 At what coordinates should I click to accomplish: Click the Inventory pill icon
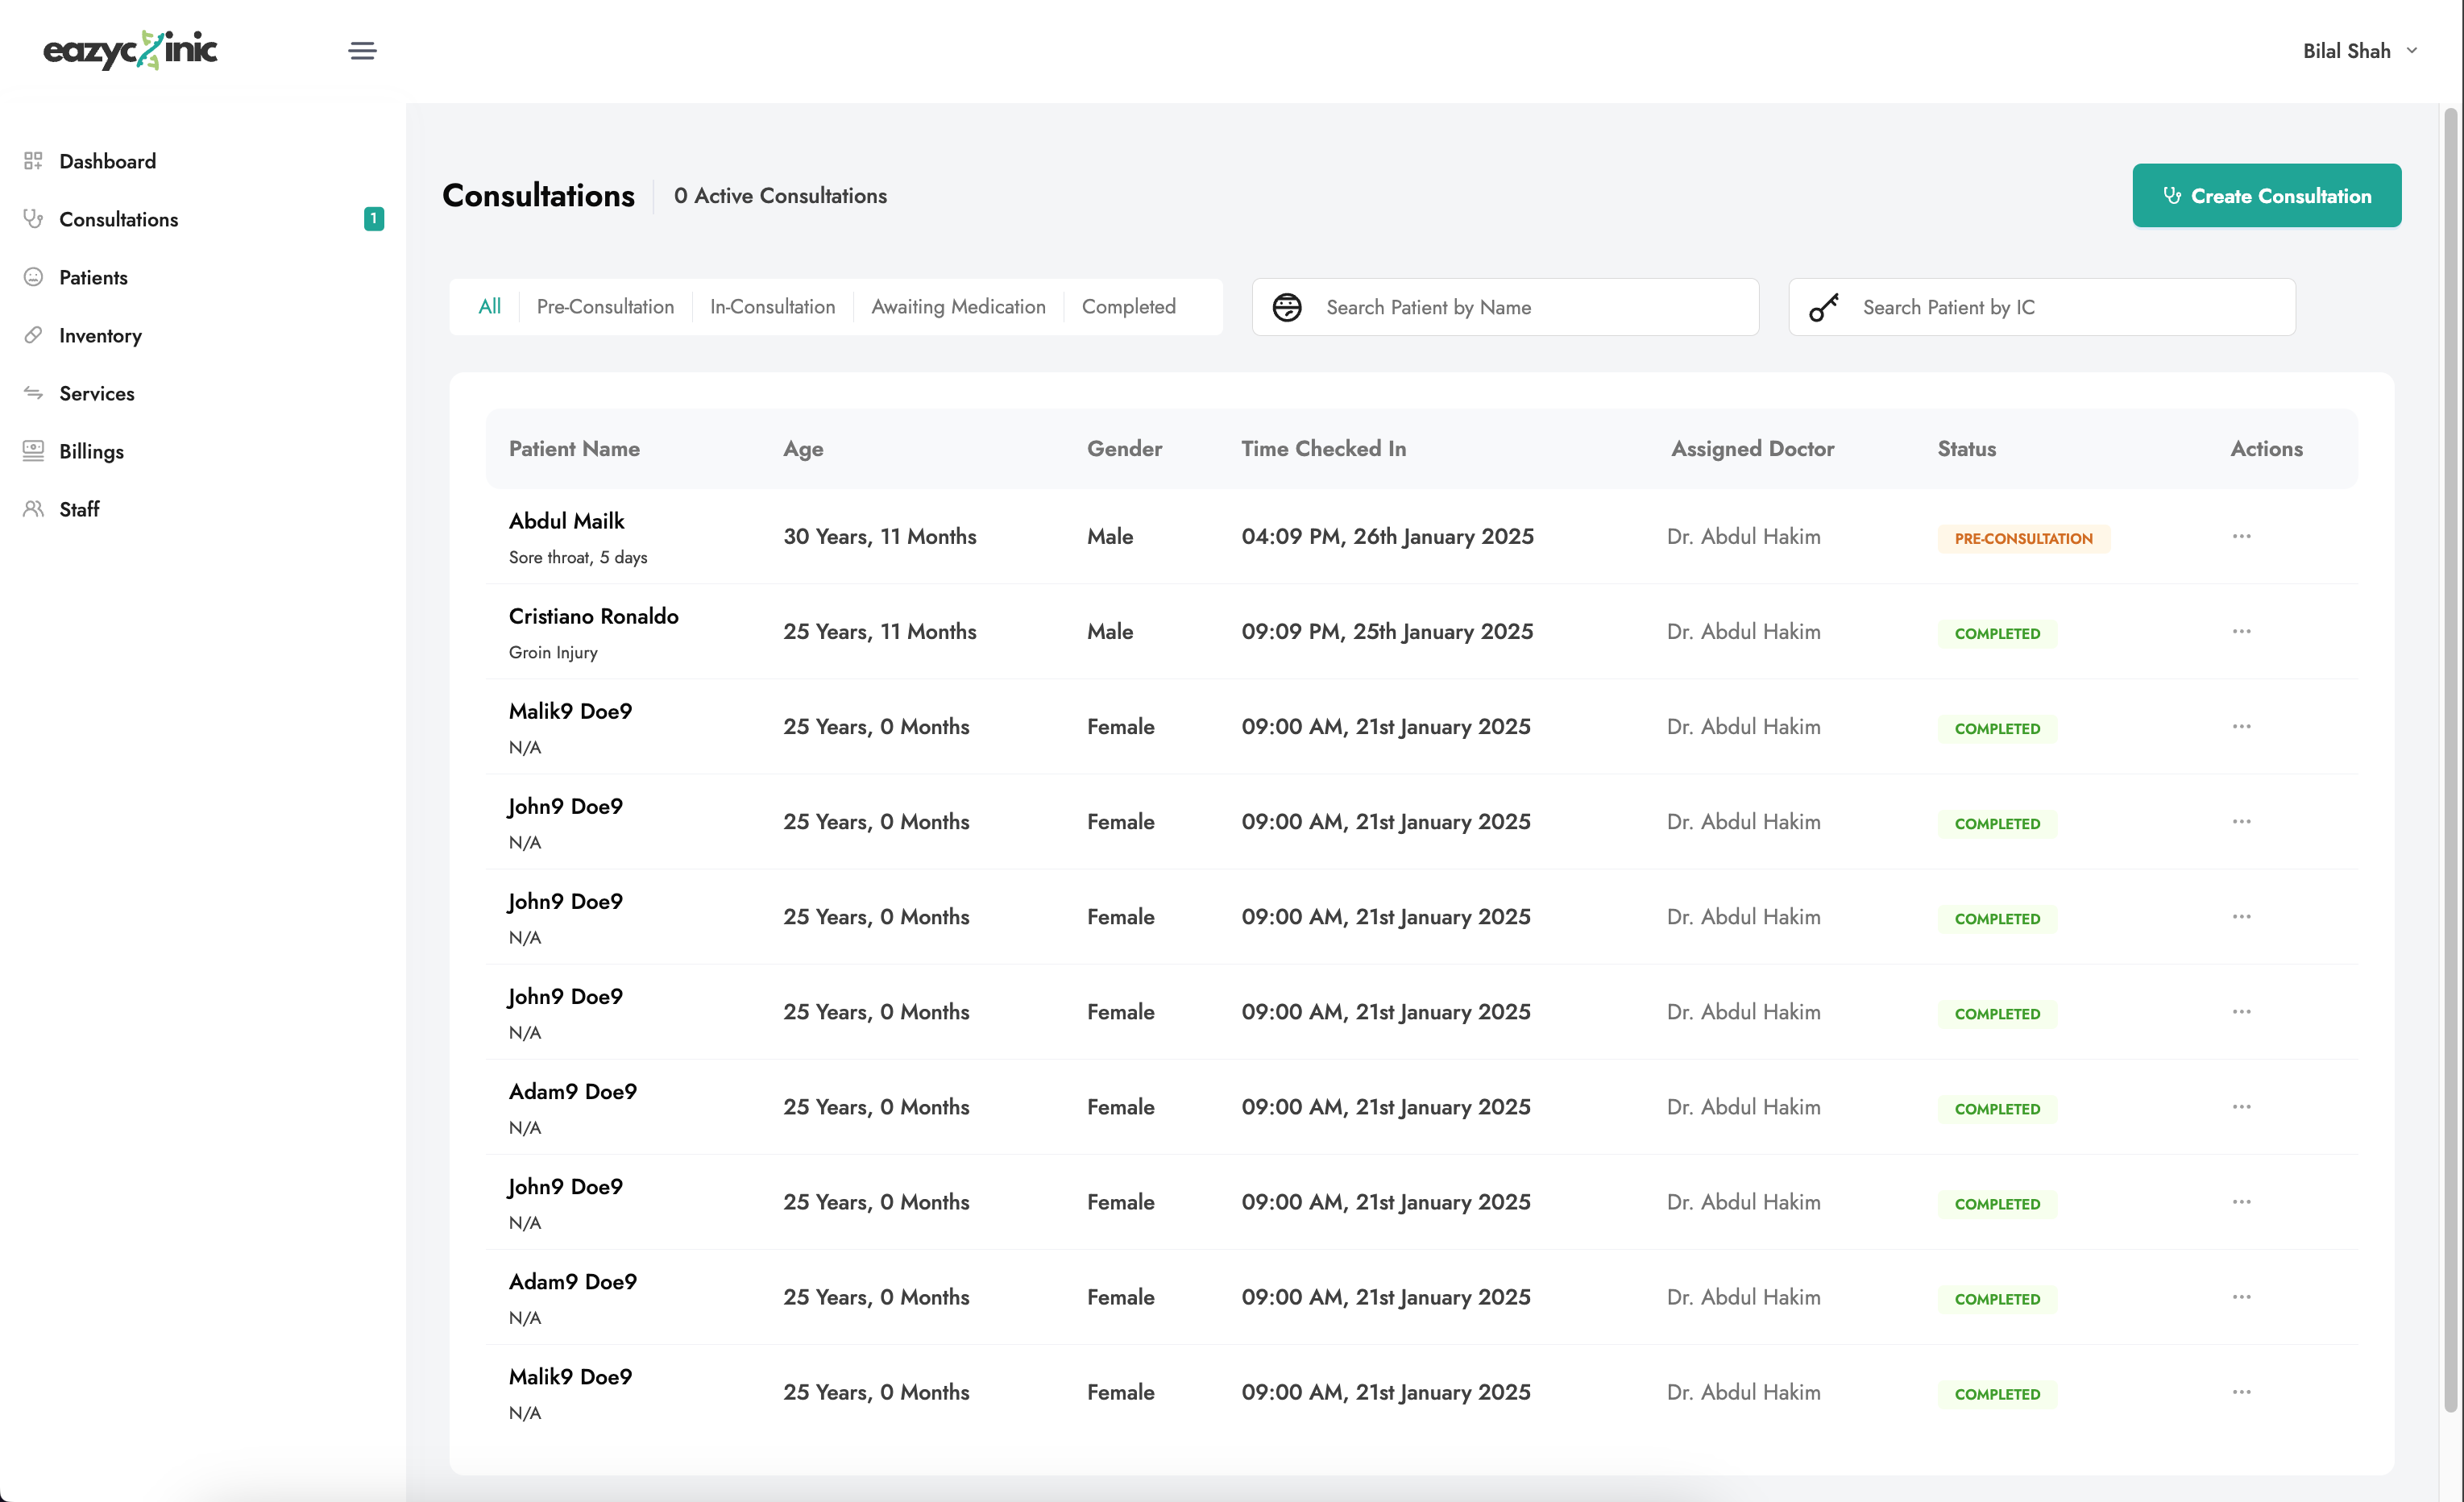click(x=33, y=335)
